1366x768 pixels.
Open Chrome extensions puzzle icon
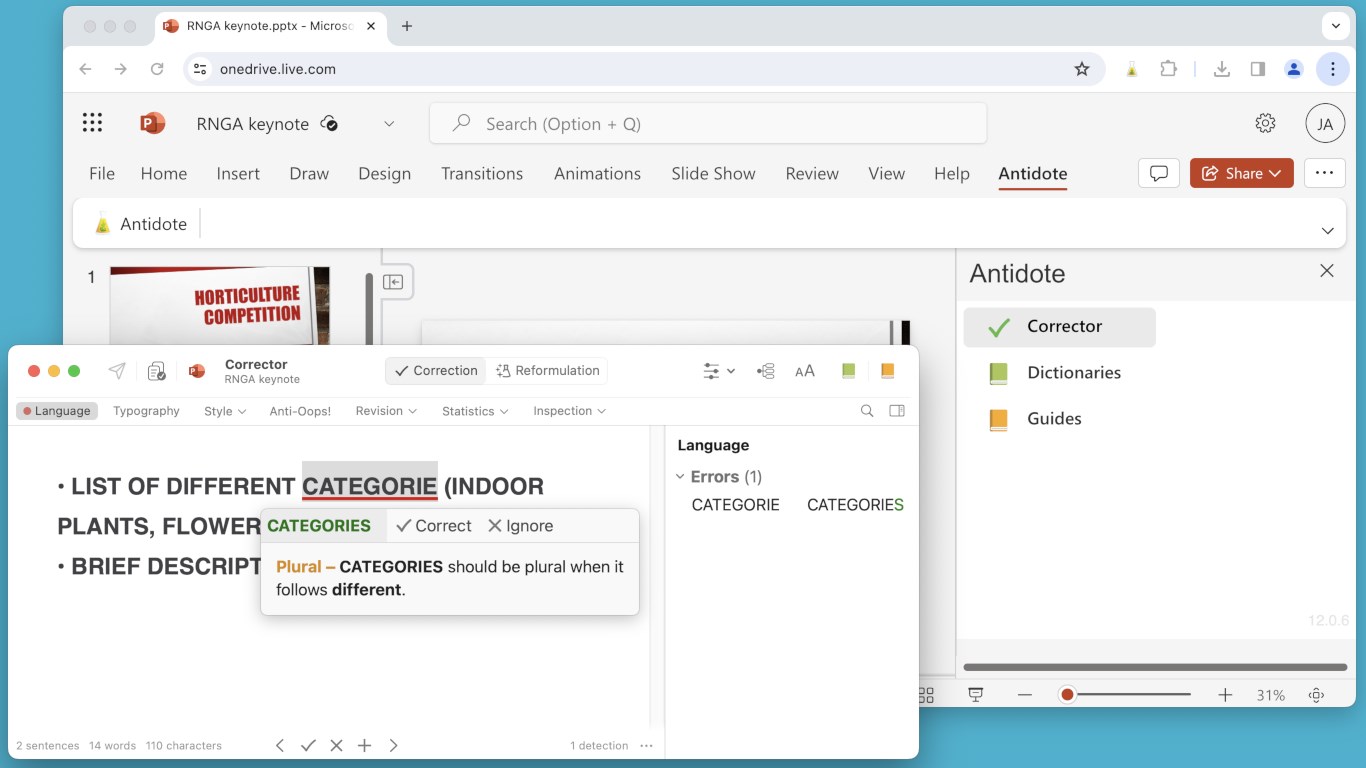pyautogui.click(x=1168, y=69)
